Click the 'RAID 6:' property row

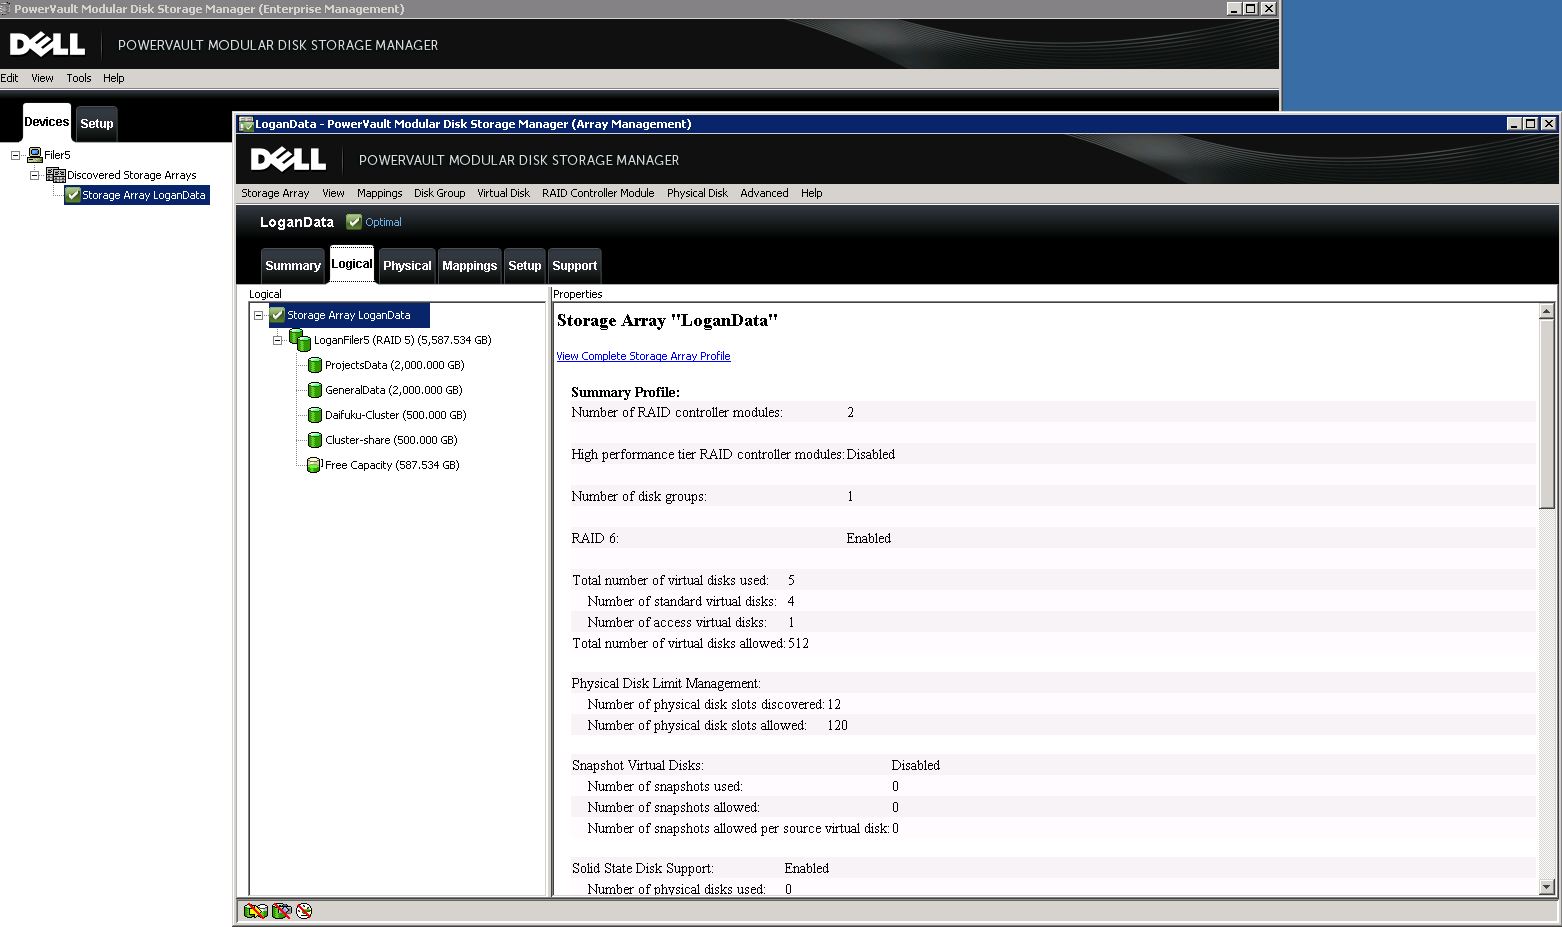[1052, 538]
